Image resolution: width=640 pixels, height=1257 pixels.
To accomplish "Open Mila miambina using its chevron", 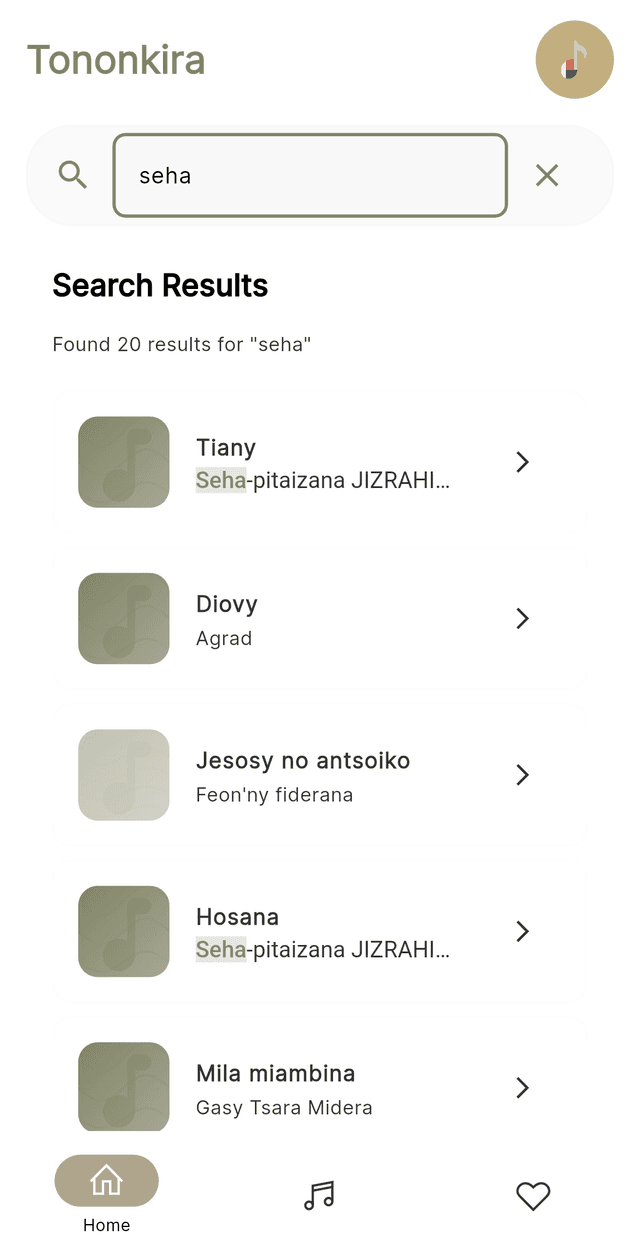I will [522, 1087].
